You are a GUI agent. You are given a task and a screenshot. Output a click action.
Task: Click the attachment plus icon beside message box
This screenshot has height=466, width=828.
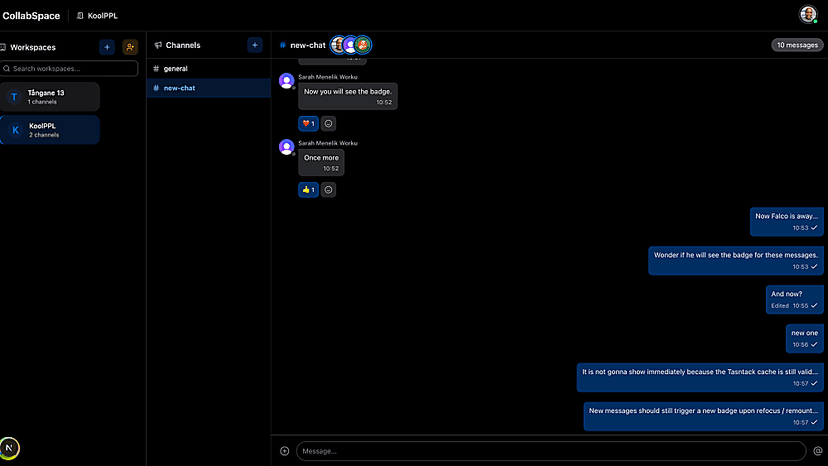pos(284,451)
